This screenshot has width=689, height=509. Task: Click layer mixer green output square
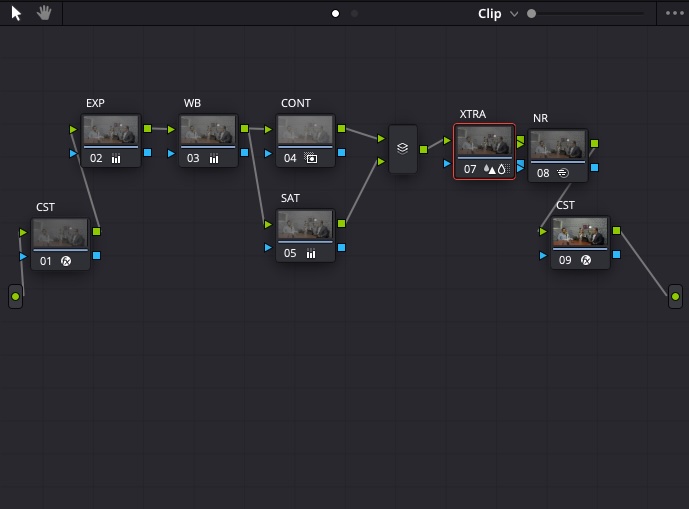[x=424, y=149]
